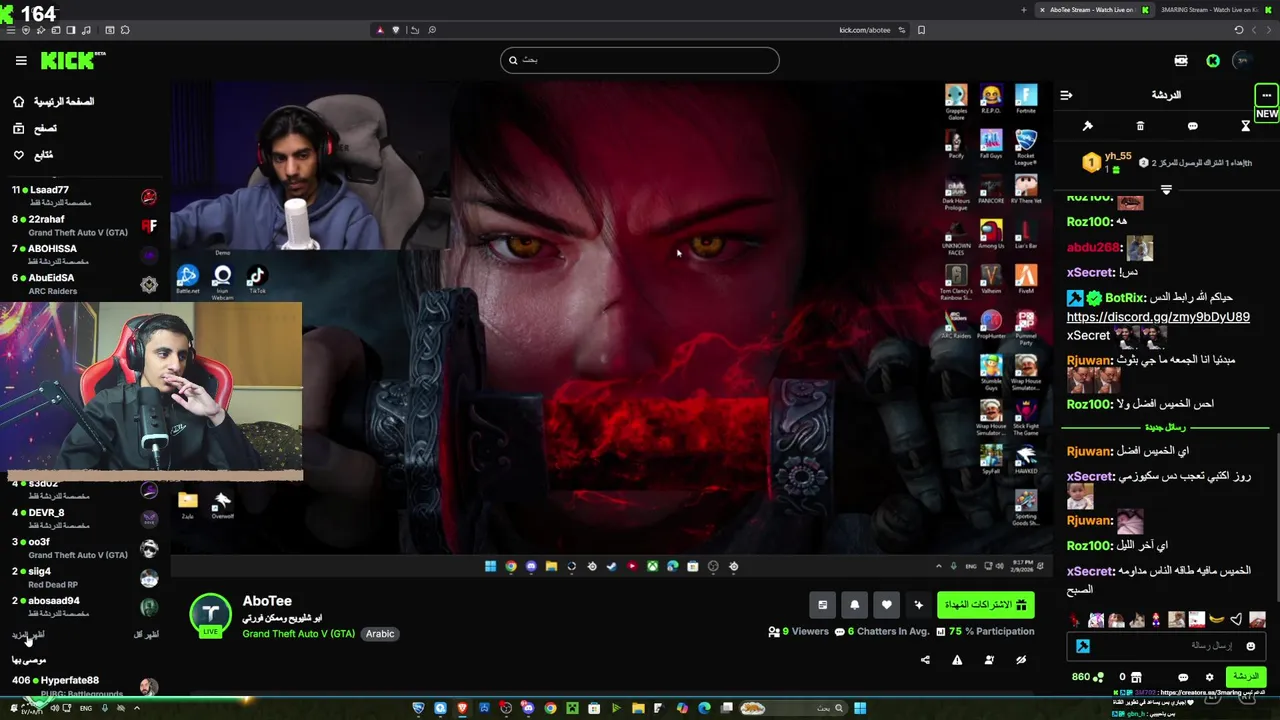Screen dimensions: 1280x720
Task: Open the chat bubble icon in chat header
Action: (1193, 126)
